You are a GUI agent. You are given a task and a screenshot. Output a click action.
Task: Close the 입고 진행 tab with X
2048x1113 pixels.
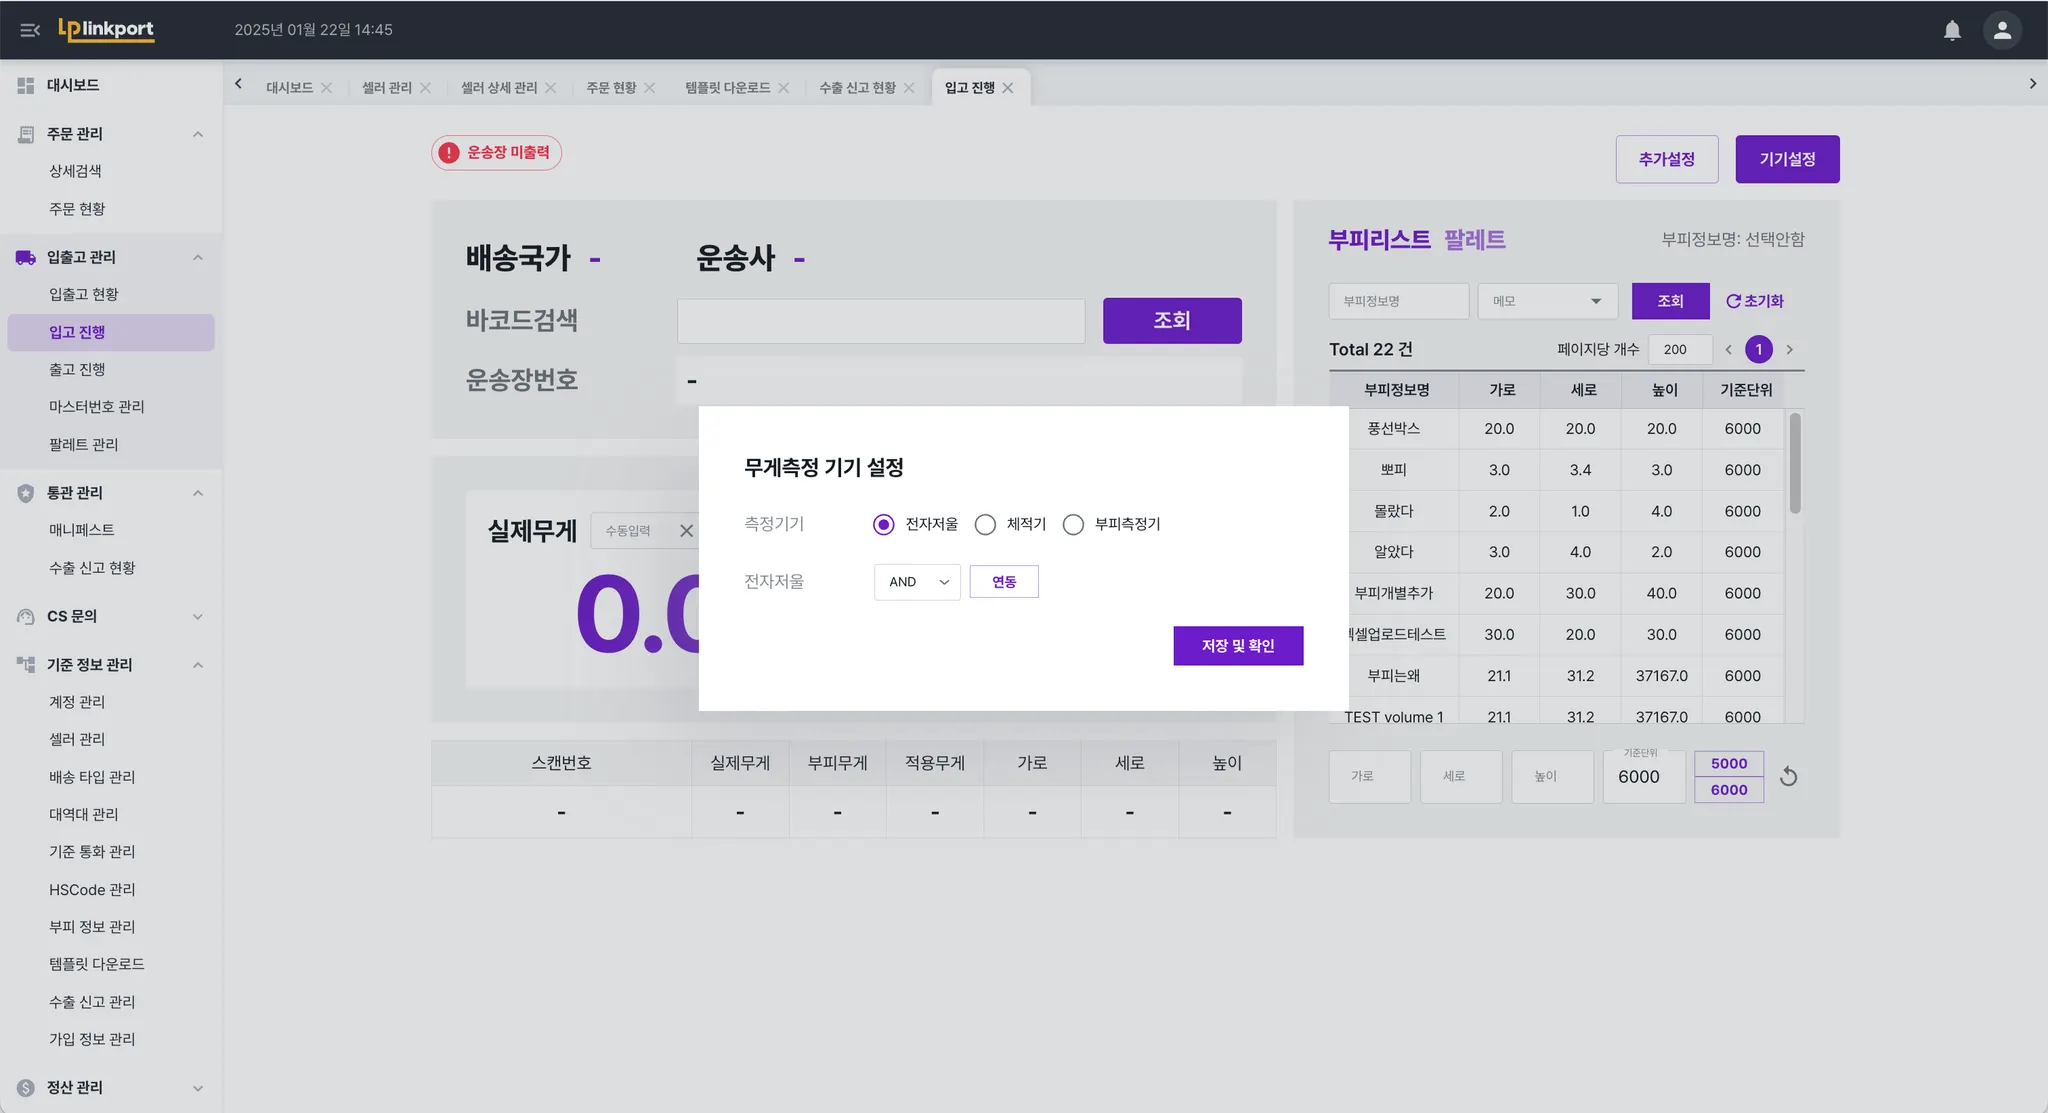tap(1008, 88)
